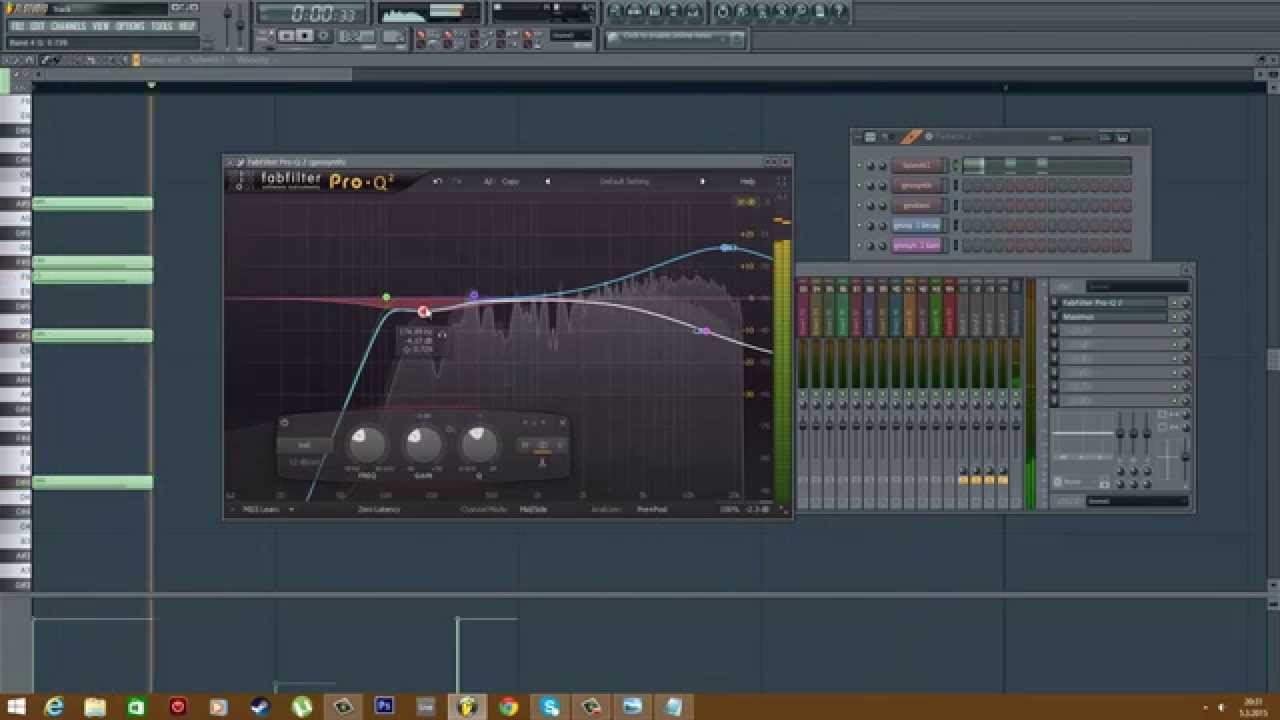The width and height of the screenshot is (1280, 720).
Task: Toggle Pro-Q 2 full screen mode icon
Action: coord(781,181)
